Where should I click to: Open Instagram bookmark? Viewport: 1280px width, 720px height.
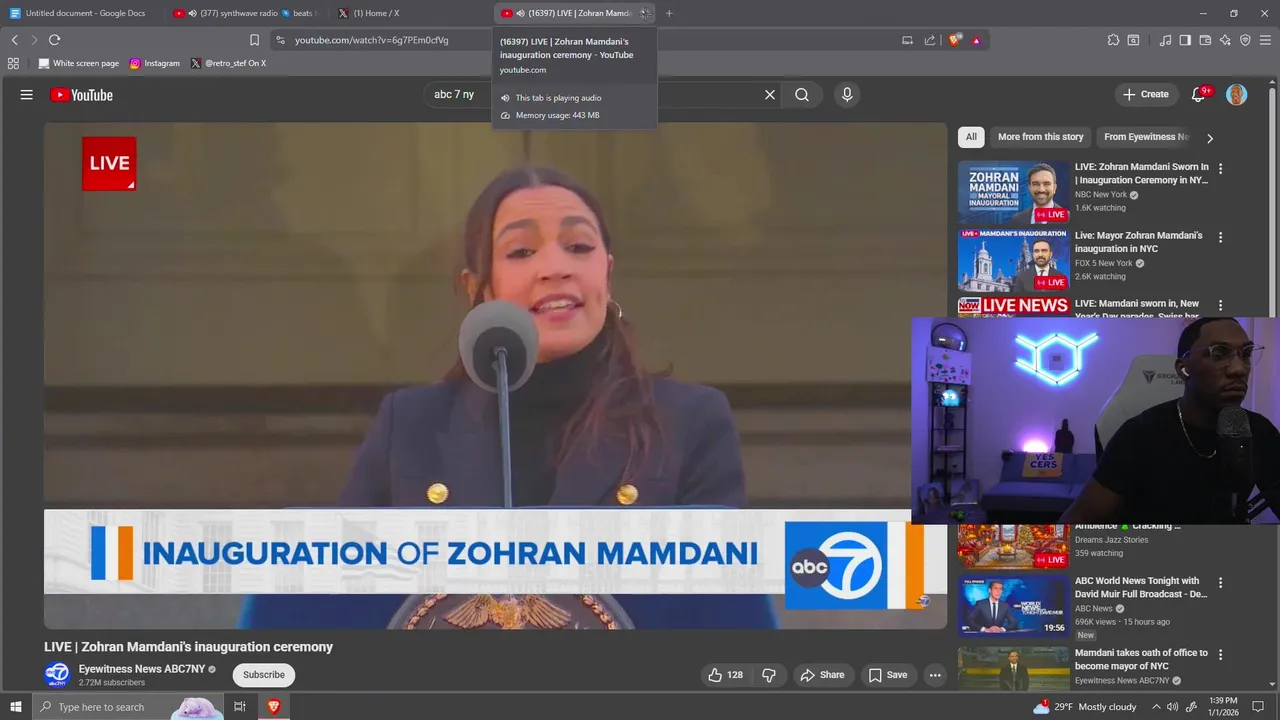tap(155, 63)
